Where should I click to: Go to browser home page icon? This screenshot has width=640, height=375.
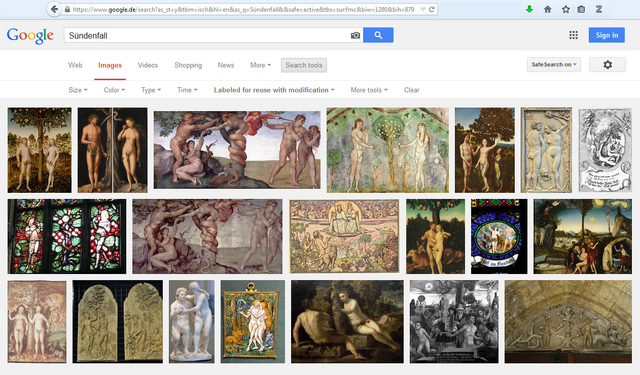(548, 9)
